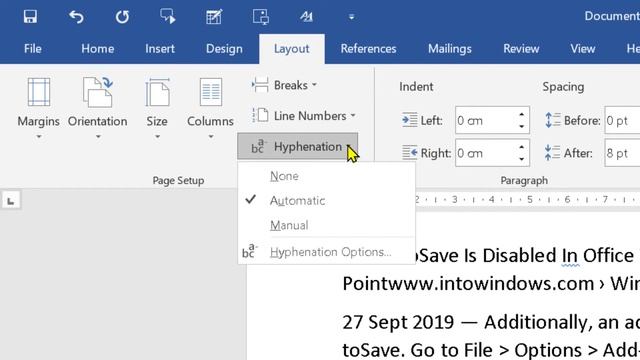640x360 pixels.
Task: Click the speech bubble with play arrow icon
Action: pyautogui.click(x=168, y=17)
